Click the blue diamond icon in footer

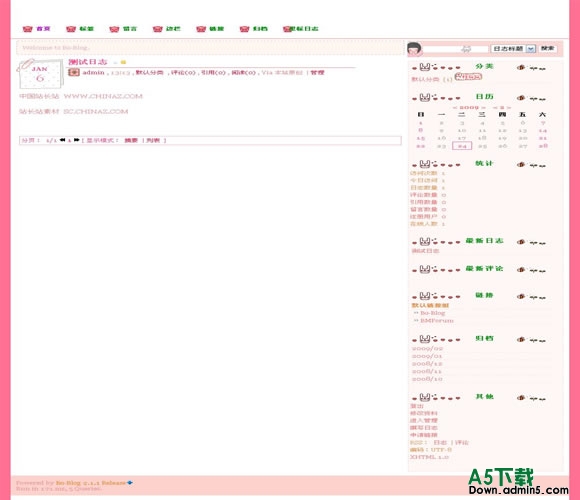[130, 483]
